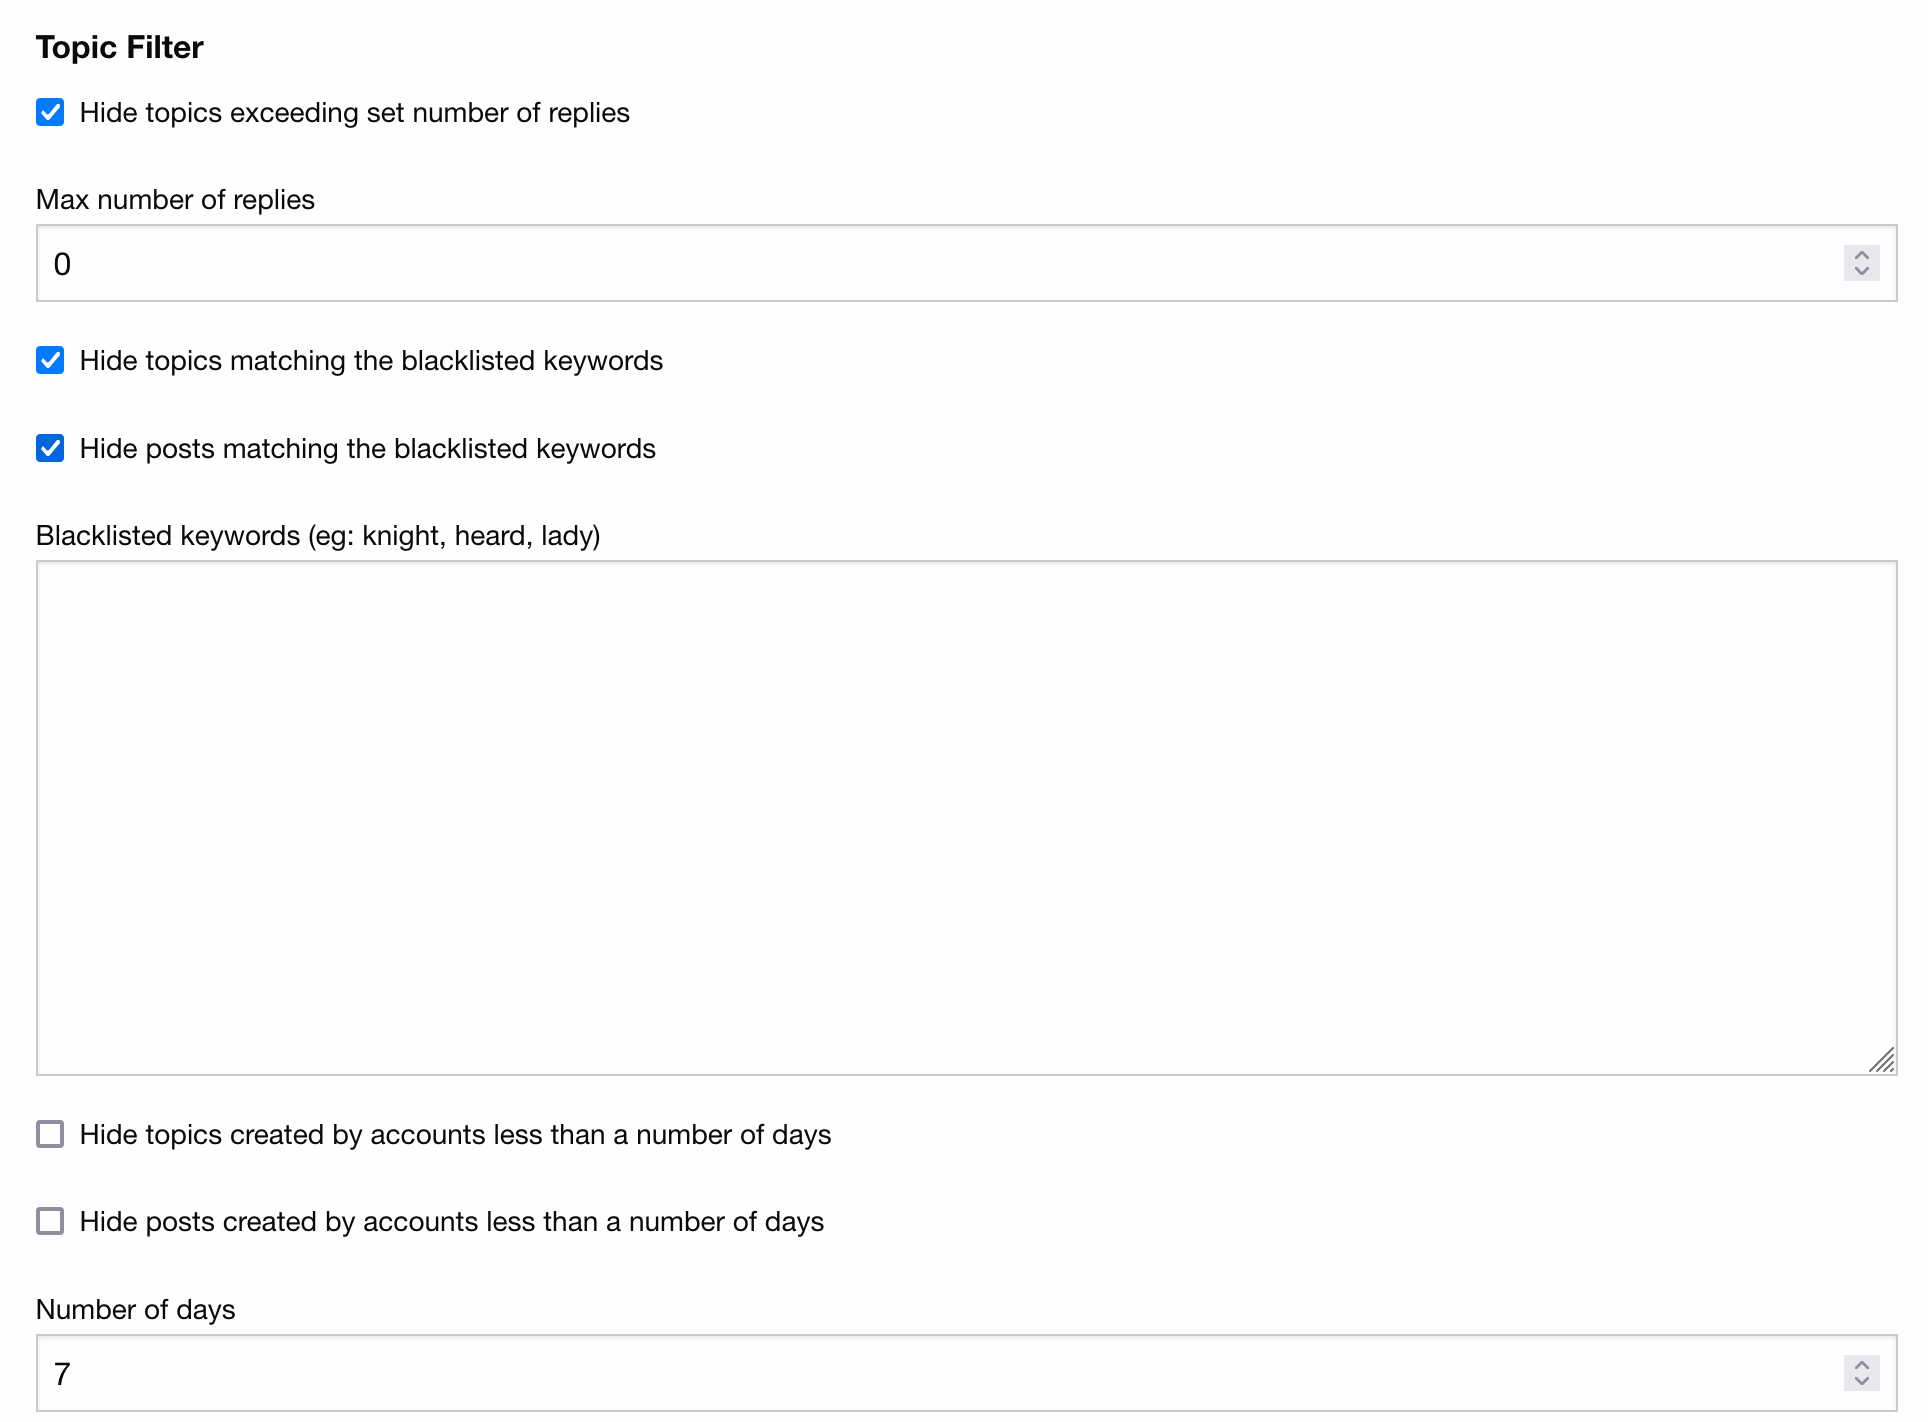Click the 'Hide topics exceeding set number' label text
Screen dimensions: 1928x1422
354,113
